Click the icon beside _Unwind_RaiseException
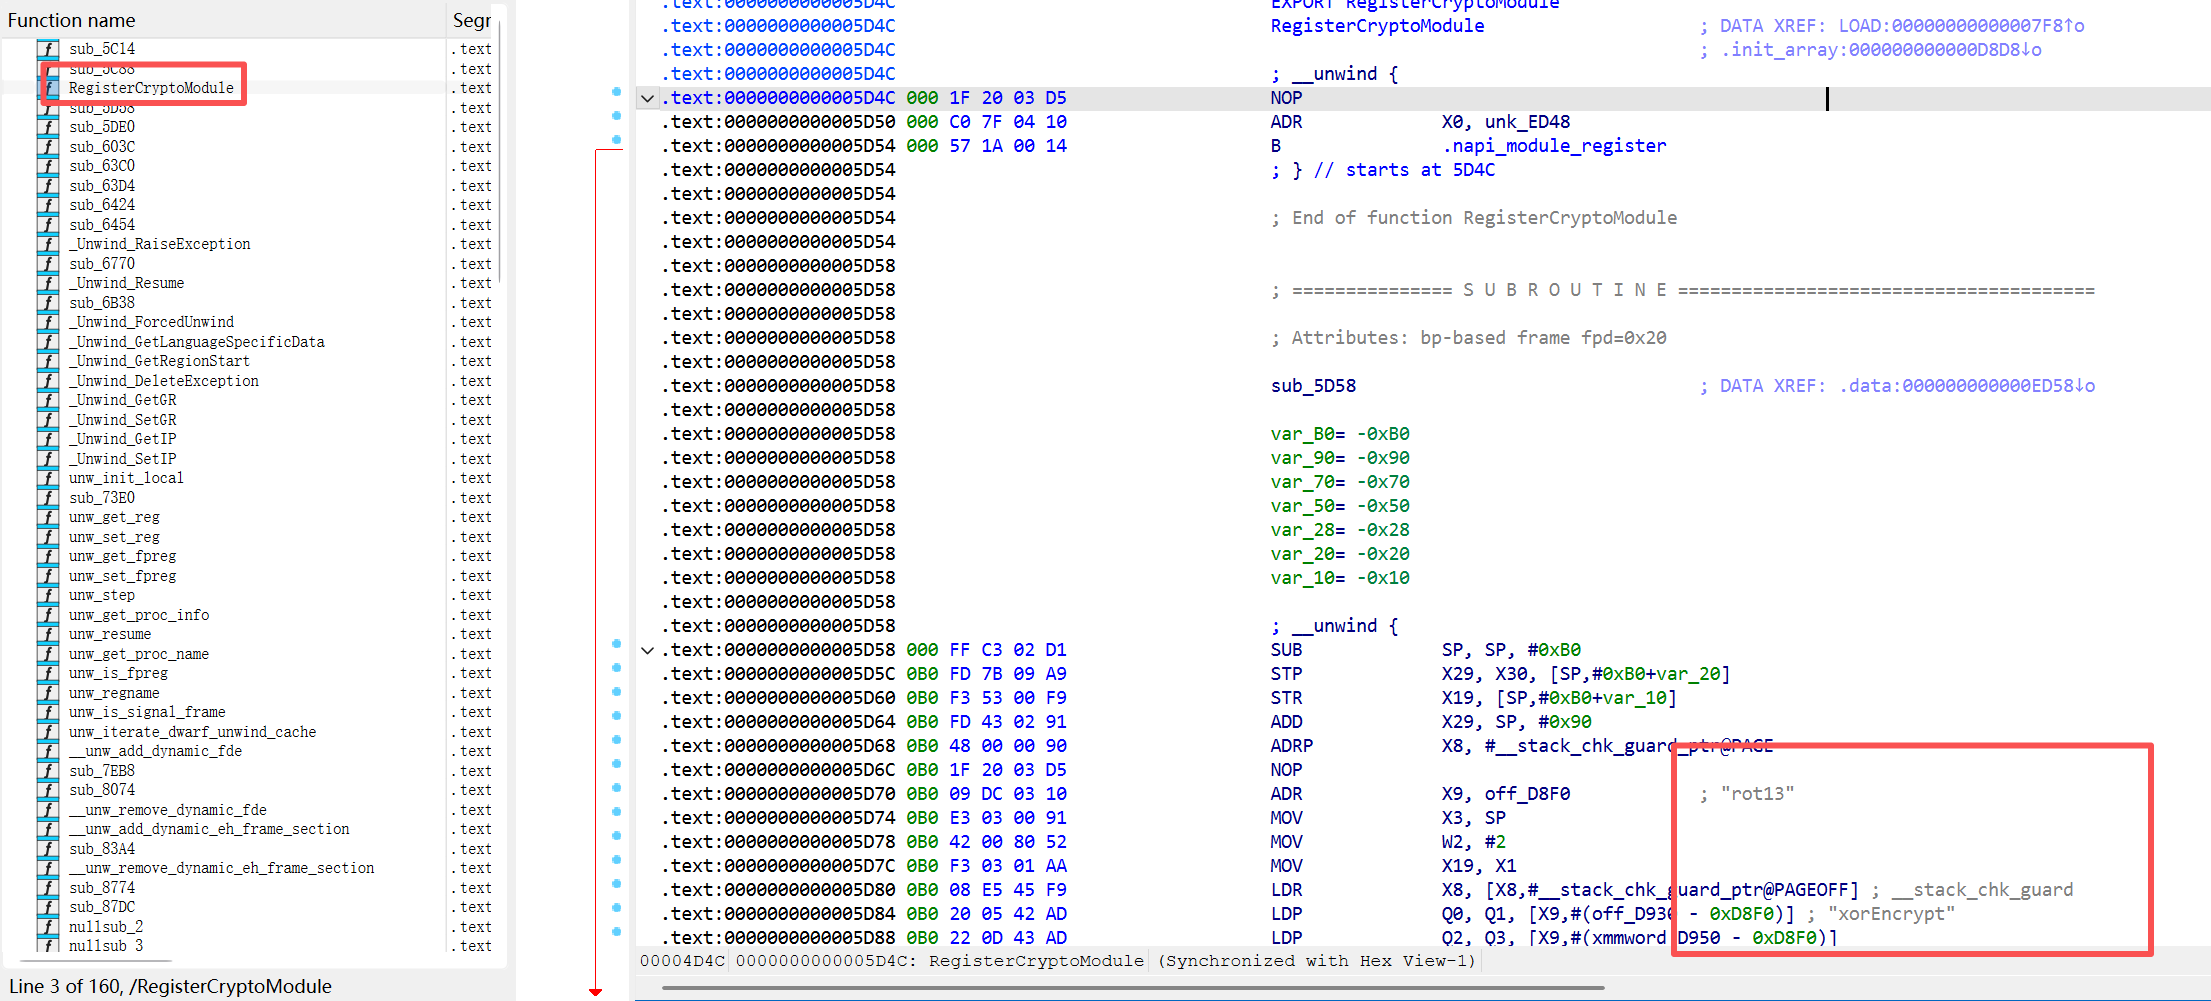Image resolution: width=2211 pixels, height=1001 pixels. pyautogui.click(x=47, y=244)
